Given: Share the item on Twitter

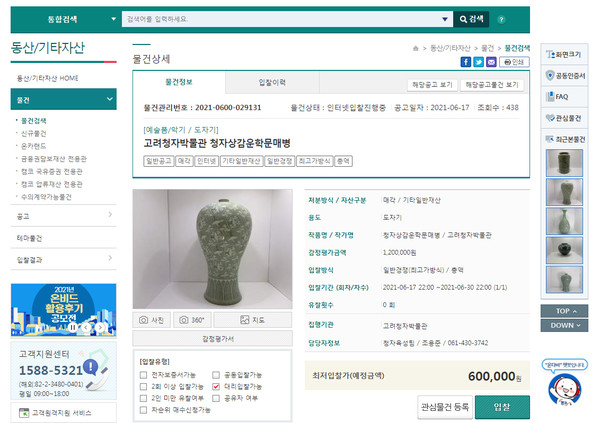Looking at the screenshot, I should point(478,62).
